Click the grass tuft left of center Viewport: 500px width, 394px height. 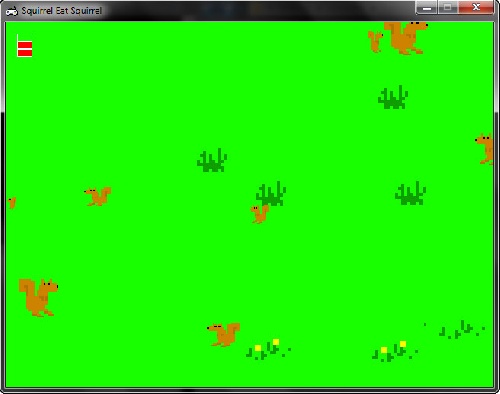[x=212, y=160]
